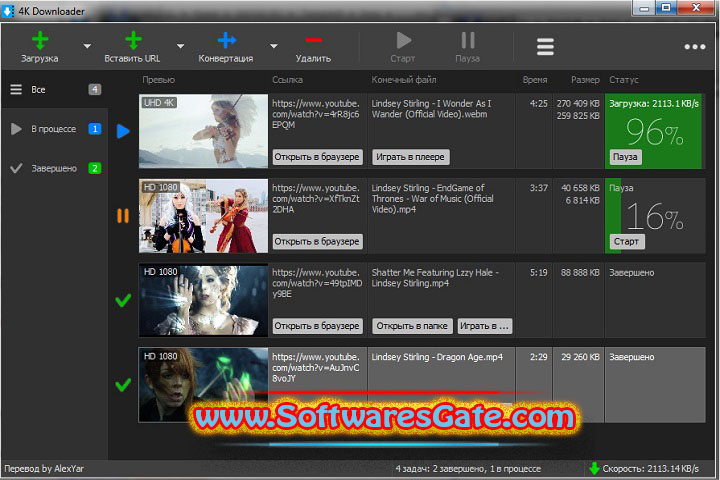Click Открыть в браузере for Shatter Me
The height and width of the screenshot is (480, 720).
317,326
